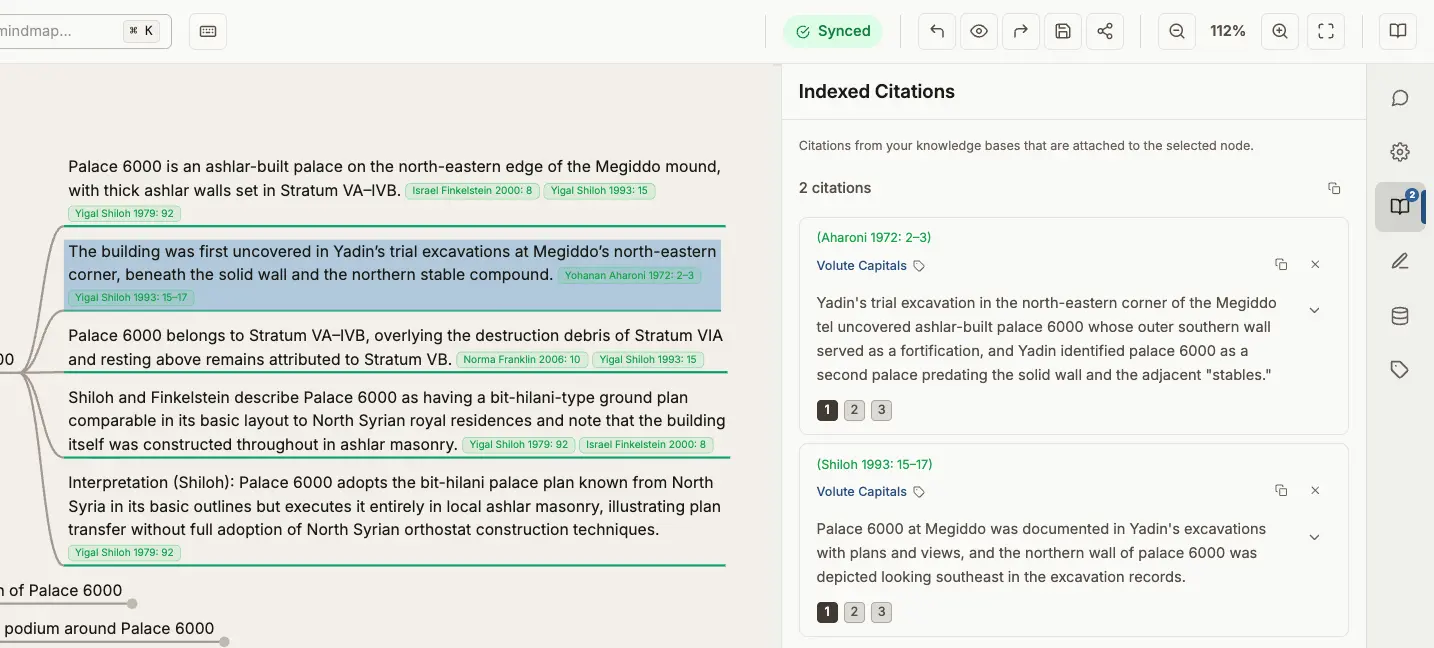Open keyboard shortcuts icon in toolbar
This screenshot has width=1434, height=648.
(x=208, y=31)
